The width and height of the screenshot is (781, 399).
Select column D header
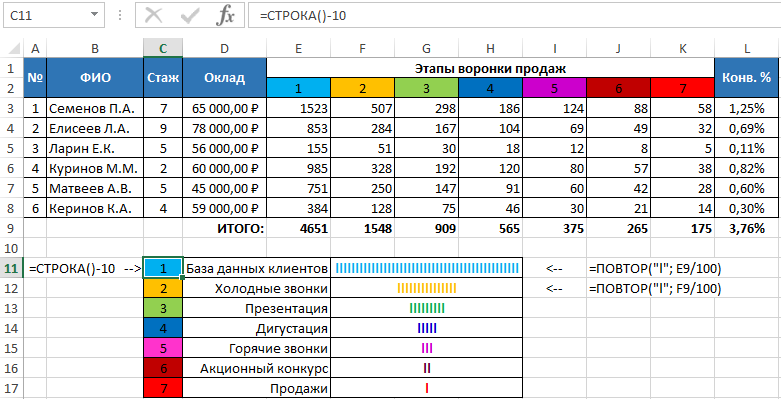click(x=224, y=48)
